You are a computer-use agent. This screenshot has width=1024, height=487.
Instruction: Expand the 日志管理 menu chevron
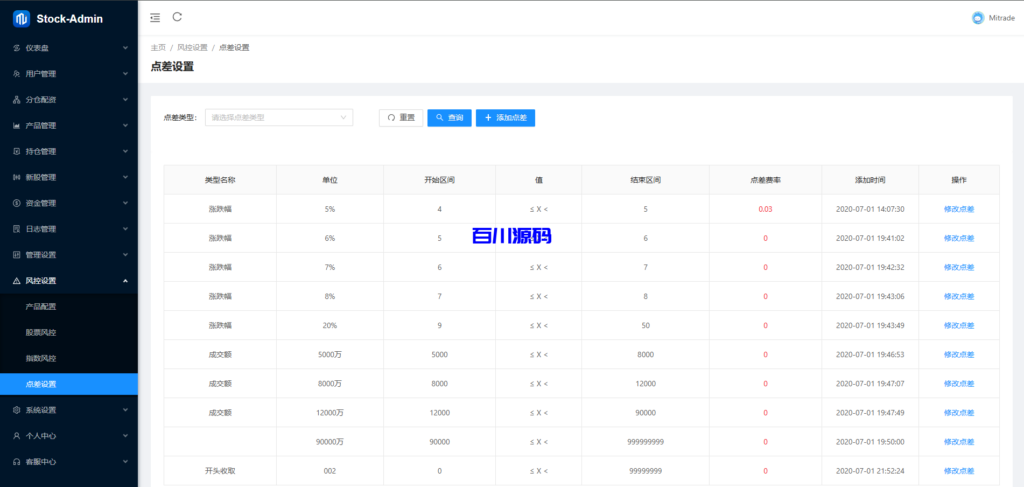tap(125, 229)
